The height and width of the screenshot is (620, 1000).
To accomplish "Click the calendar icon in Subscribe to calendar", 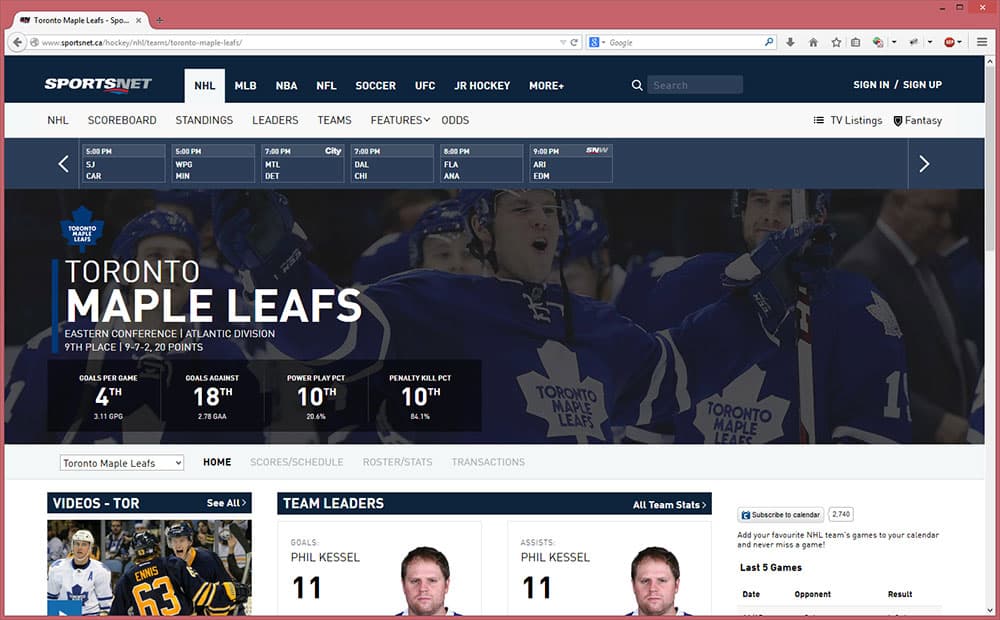I will (746, 515).
